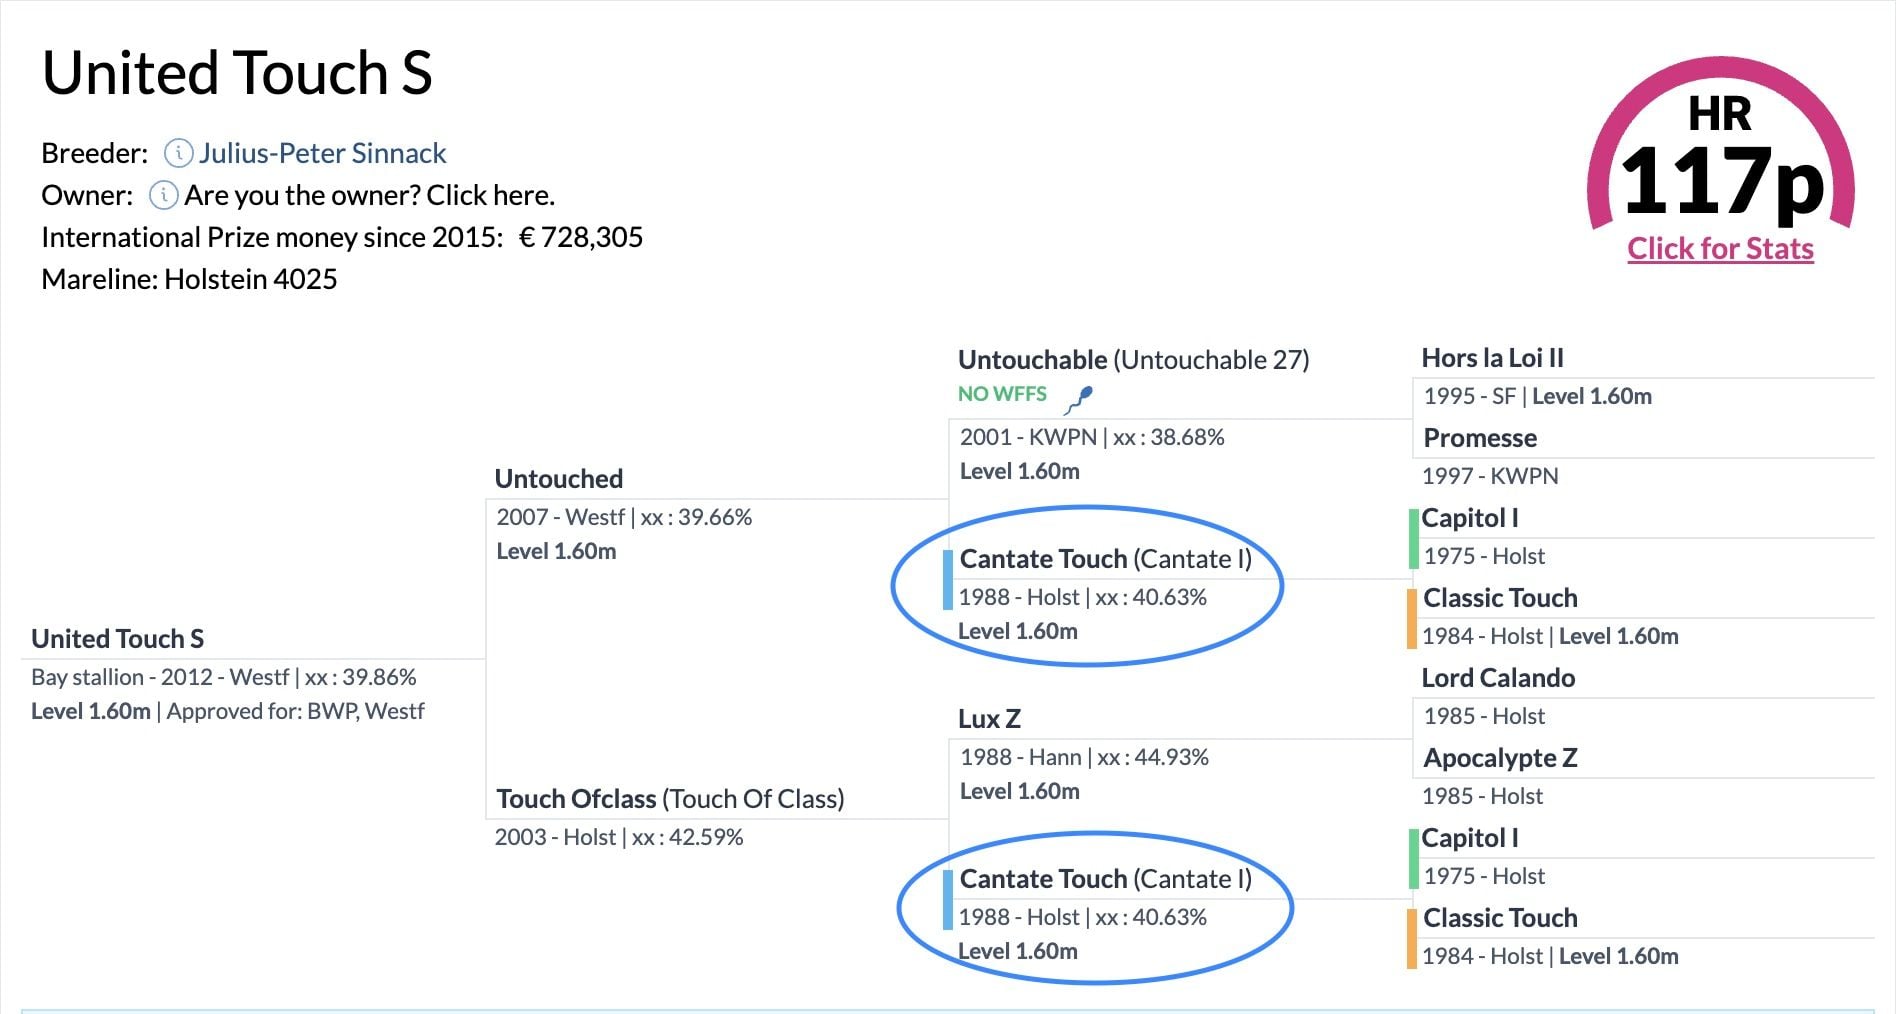
Task: Click the NO WFFS label under Untouchable
Action: click(1002, 394)
